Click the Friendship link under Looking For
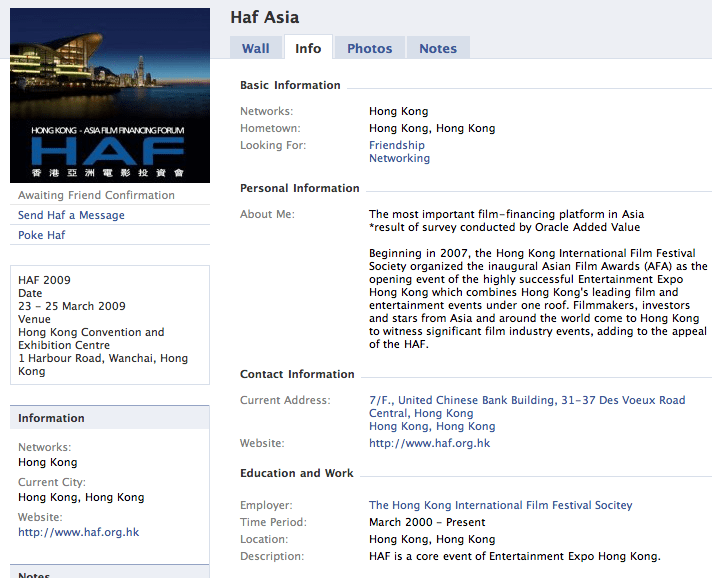The image size is (712, 578). pyautogui.click(x=396, y=145)
